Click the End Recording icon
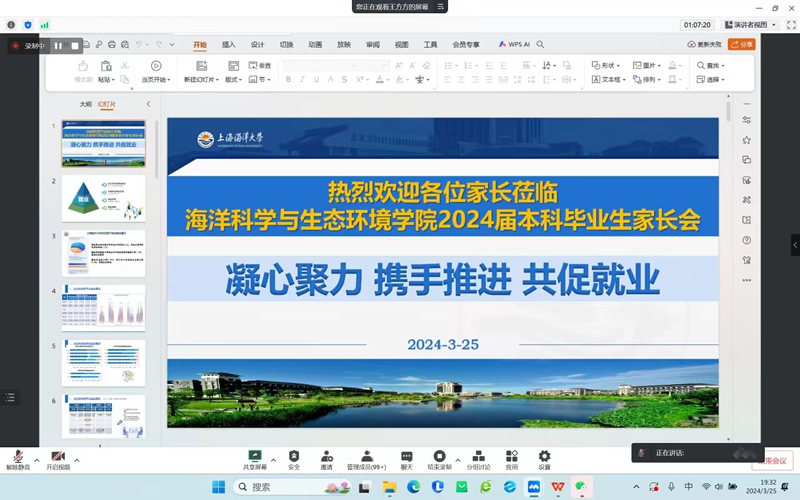This screenshot has width=800, height=500. point(439,458)
